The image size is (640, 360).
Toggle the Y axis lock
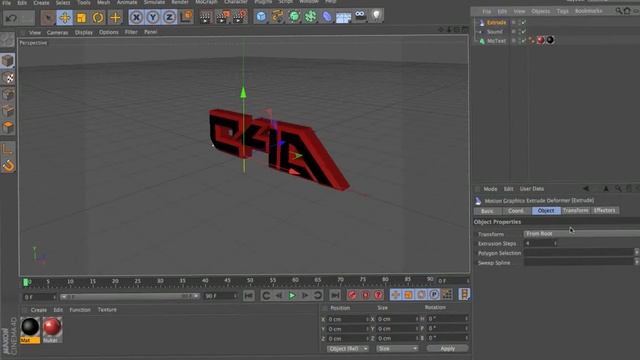153,18
